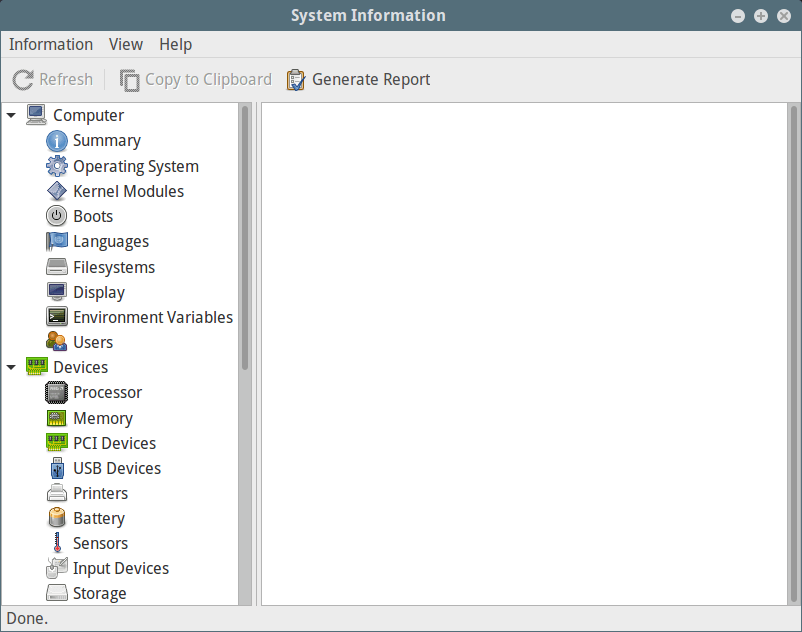Screen dimensions: 802x632
Task: Click the Generate Report label
Action: point(371,80)
